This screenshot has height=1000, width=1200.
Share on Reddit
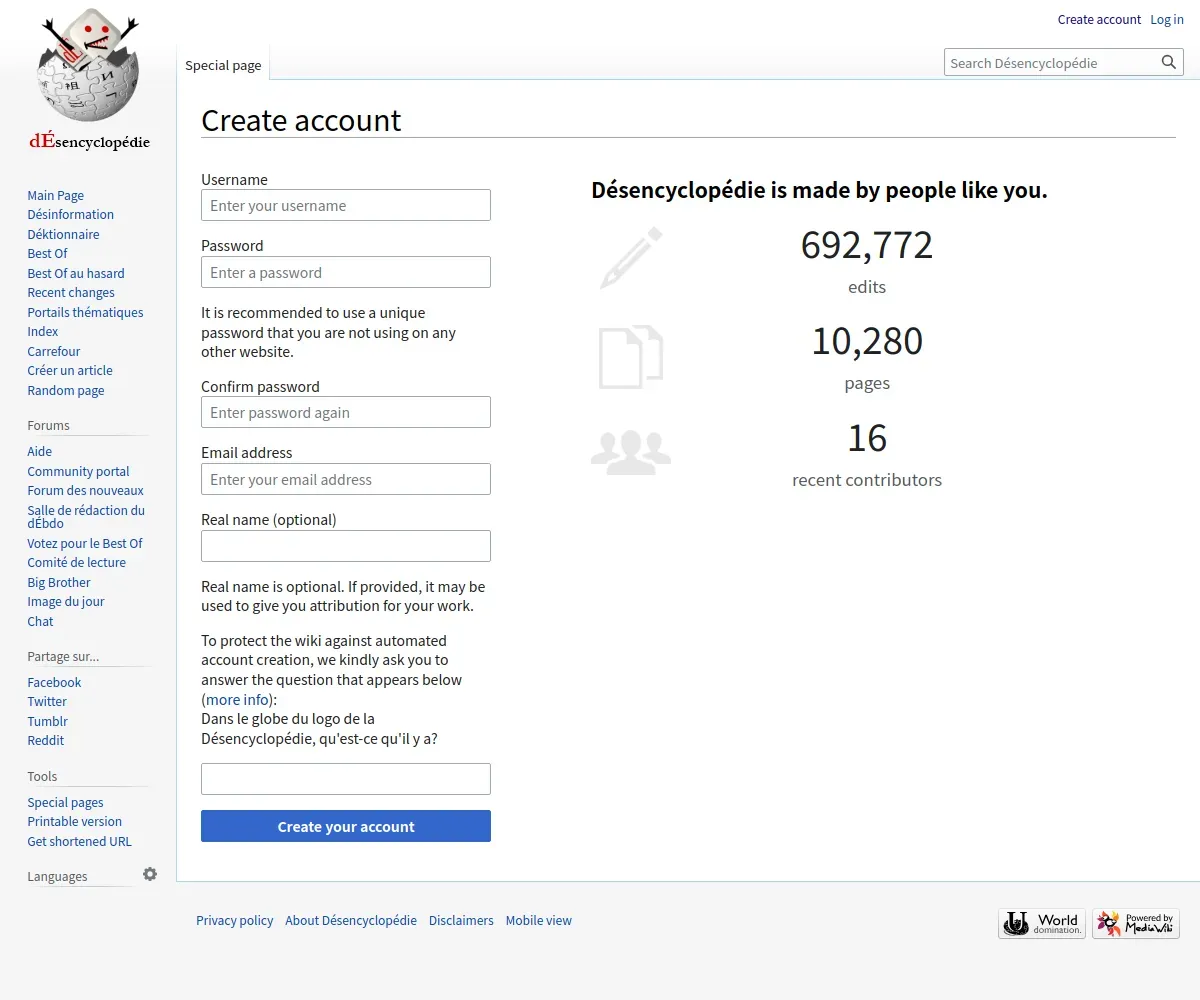46,740
